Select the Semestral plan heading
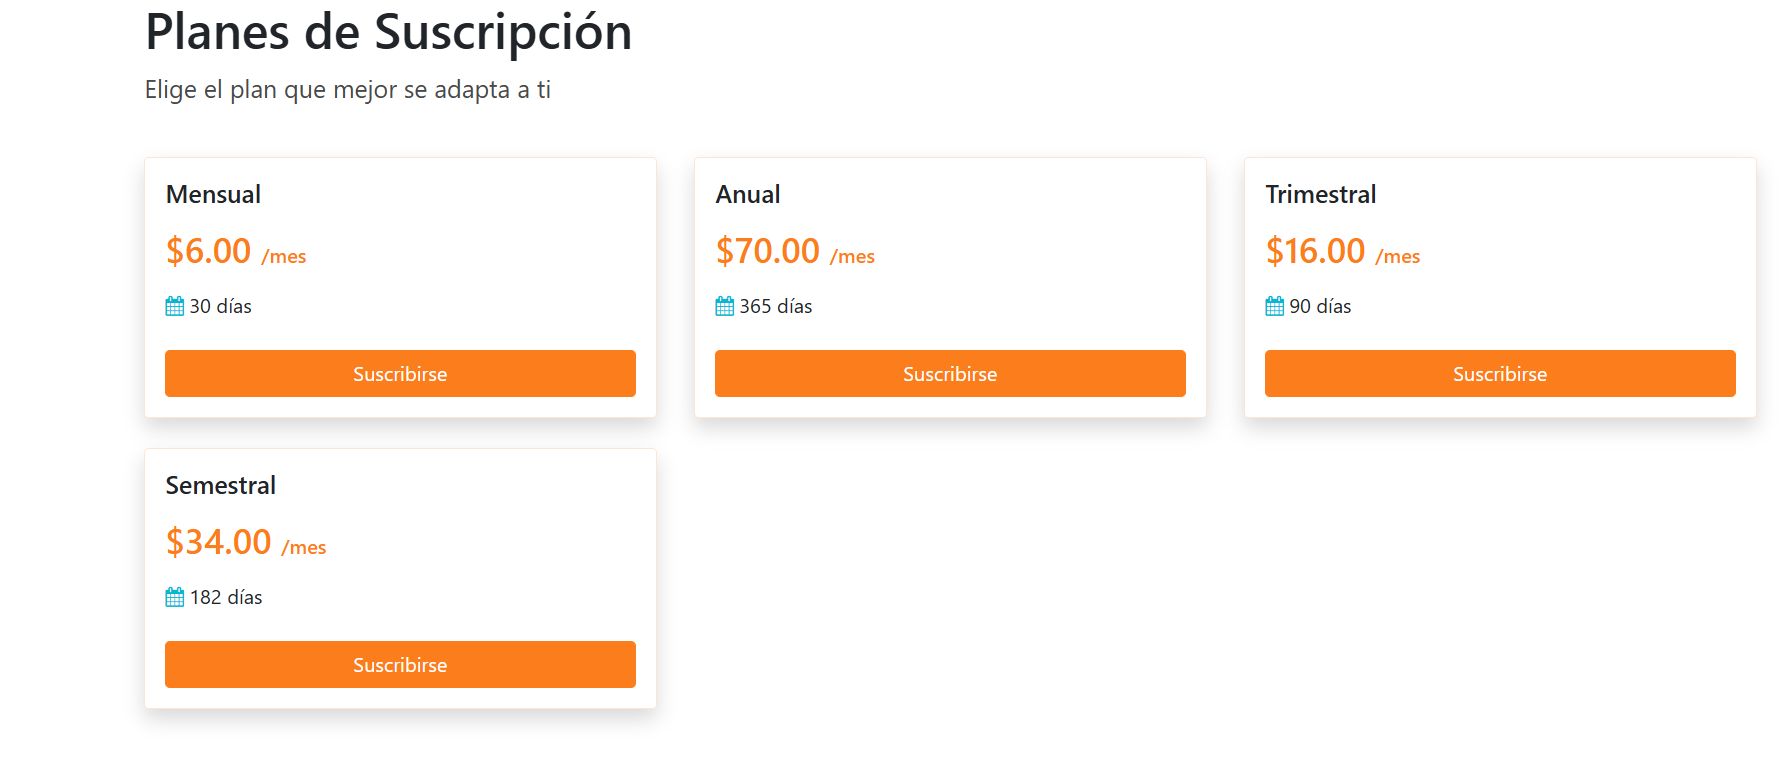 pos(221,485)
